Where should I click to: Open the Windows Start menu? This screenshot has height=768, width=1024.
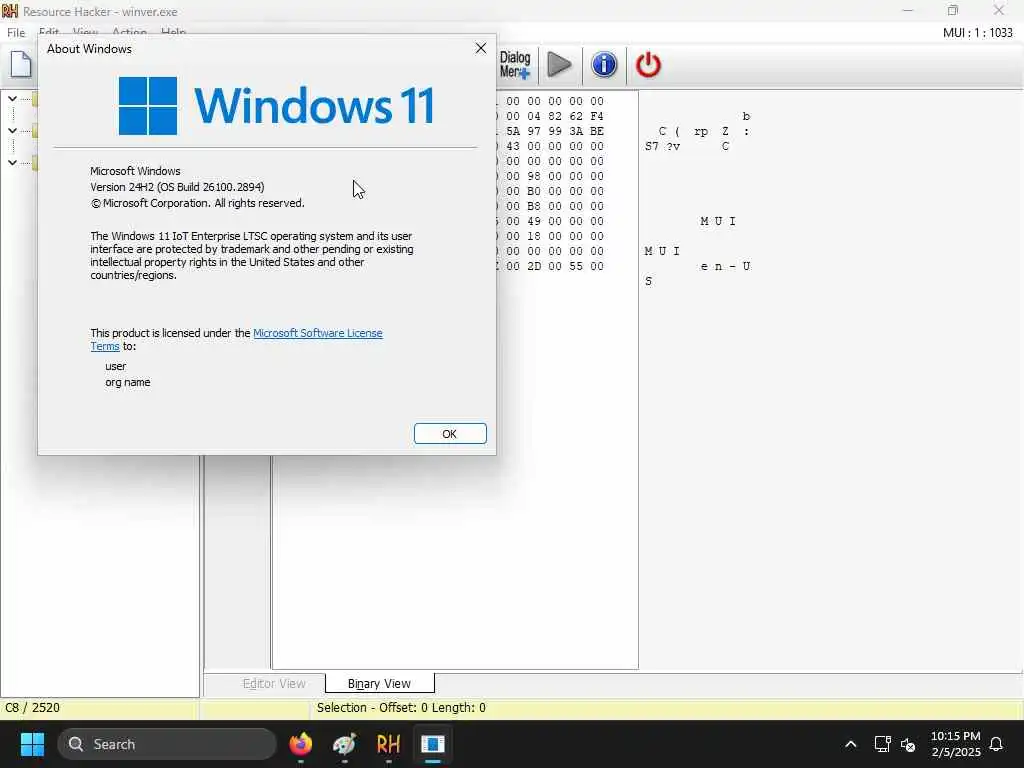[32, 744]
